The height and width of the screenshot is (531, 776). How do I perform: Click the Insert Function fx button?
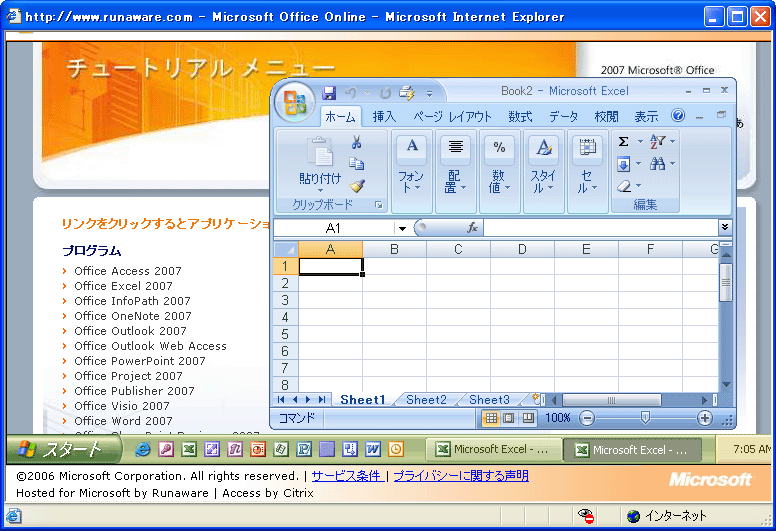(x=473, y=227)
